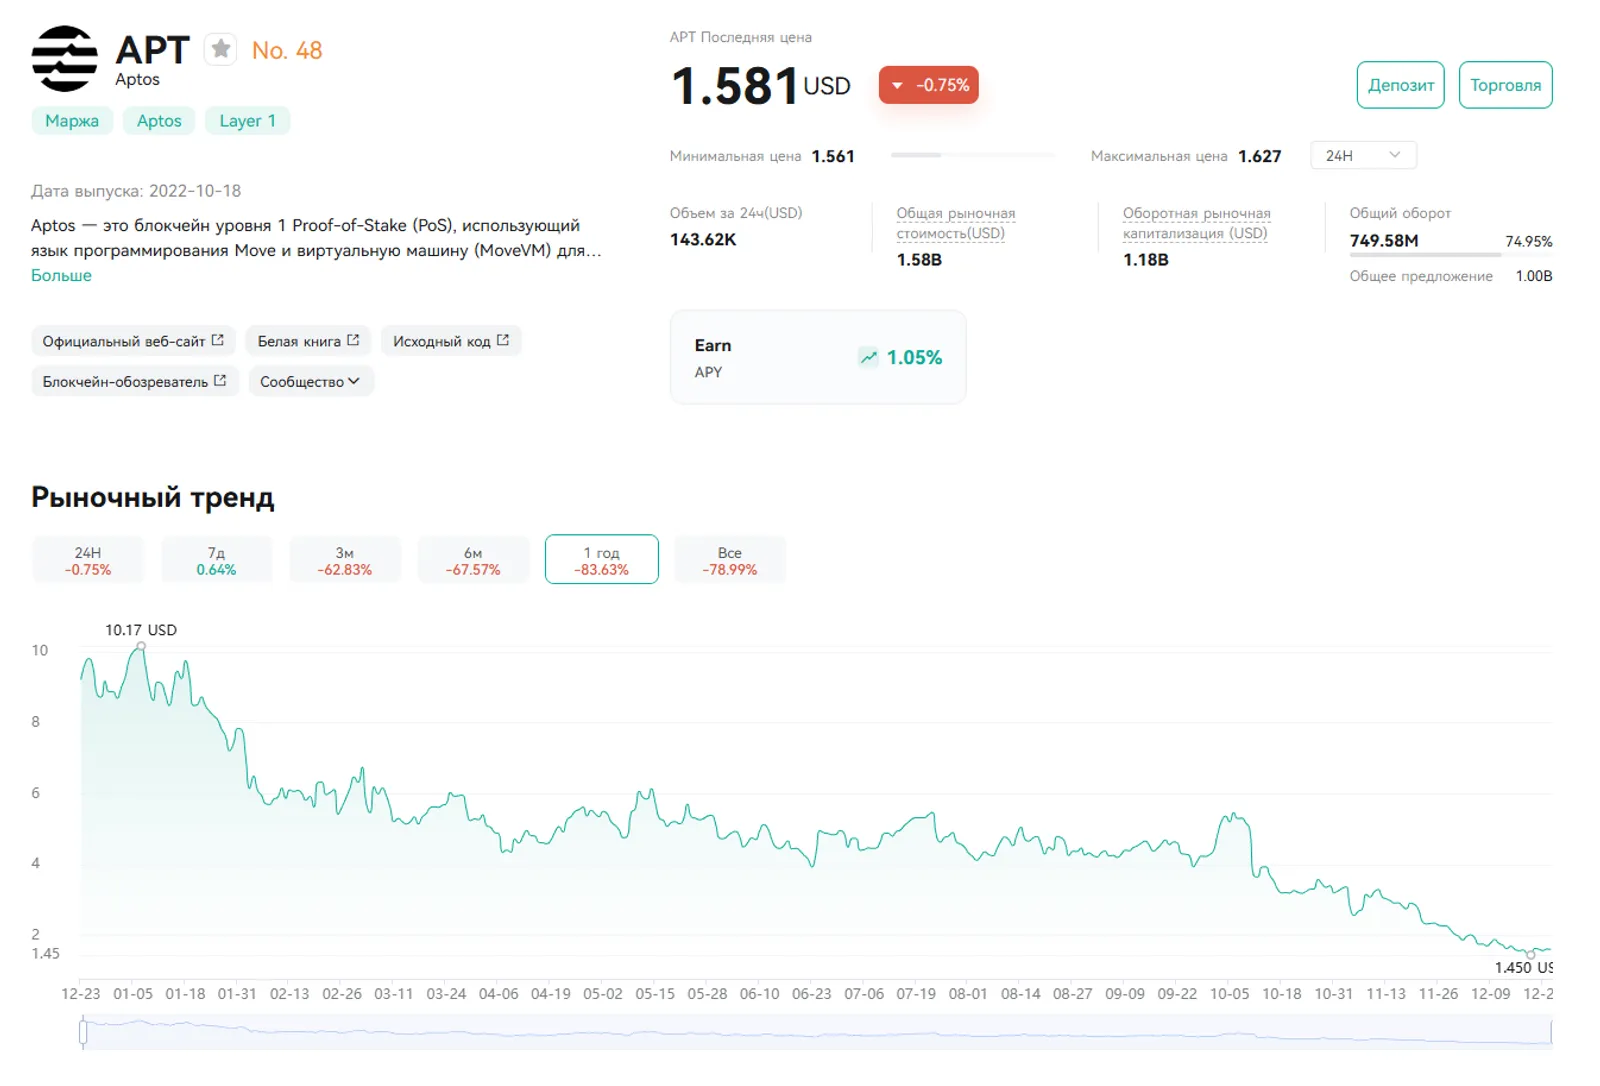Select the Все time range option
1600x1086 pixels.
[730, 560]
